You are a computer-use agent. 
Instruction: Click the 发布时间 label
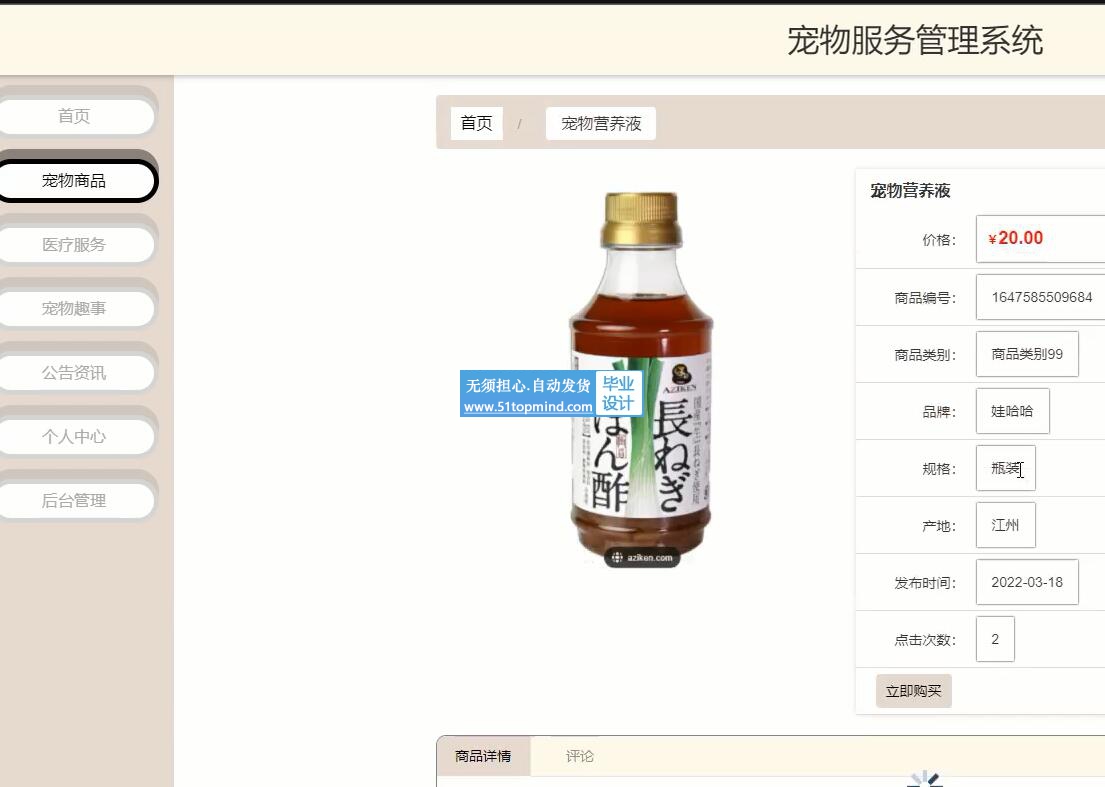925,583
